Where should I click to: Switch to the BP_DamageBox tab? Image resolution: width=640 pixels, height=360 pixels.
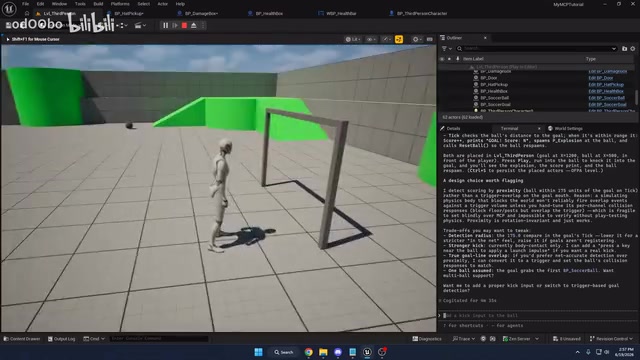[201, 13]
